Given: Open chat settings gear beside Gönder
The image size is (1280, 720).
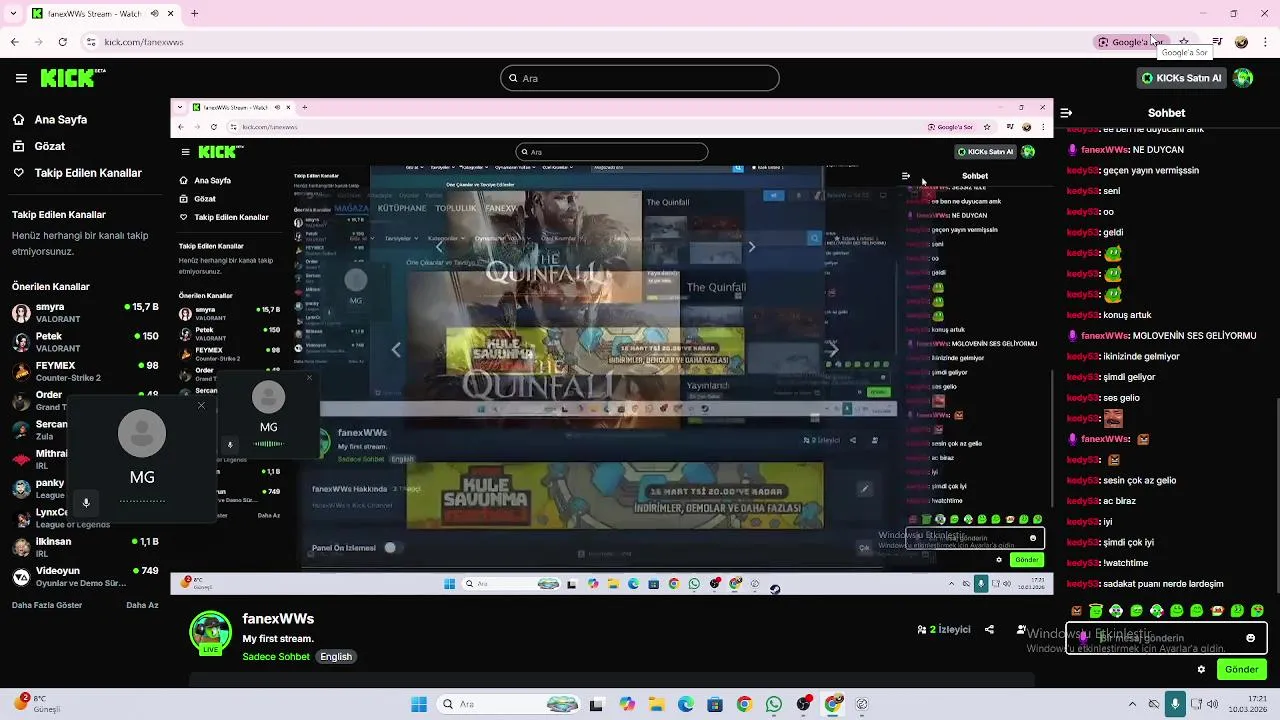Looking at the screenshot, I should point(1201,669).
